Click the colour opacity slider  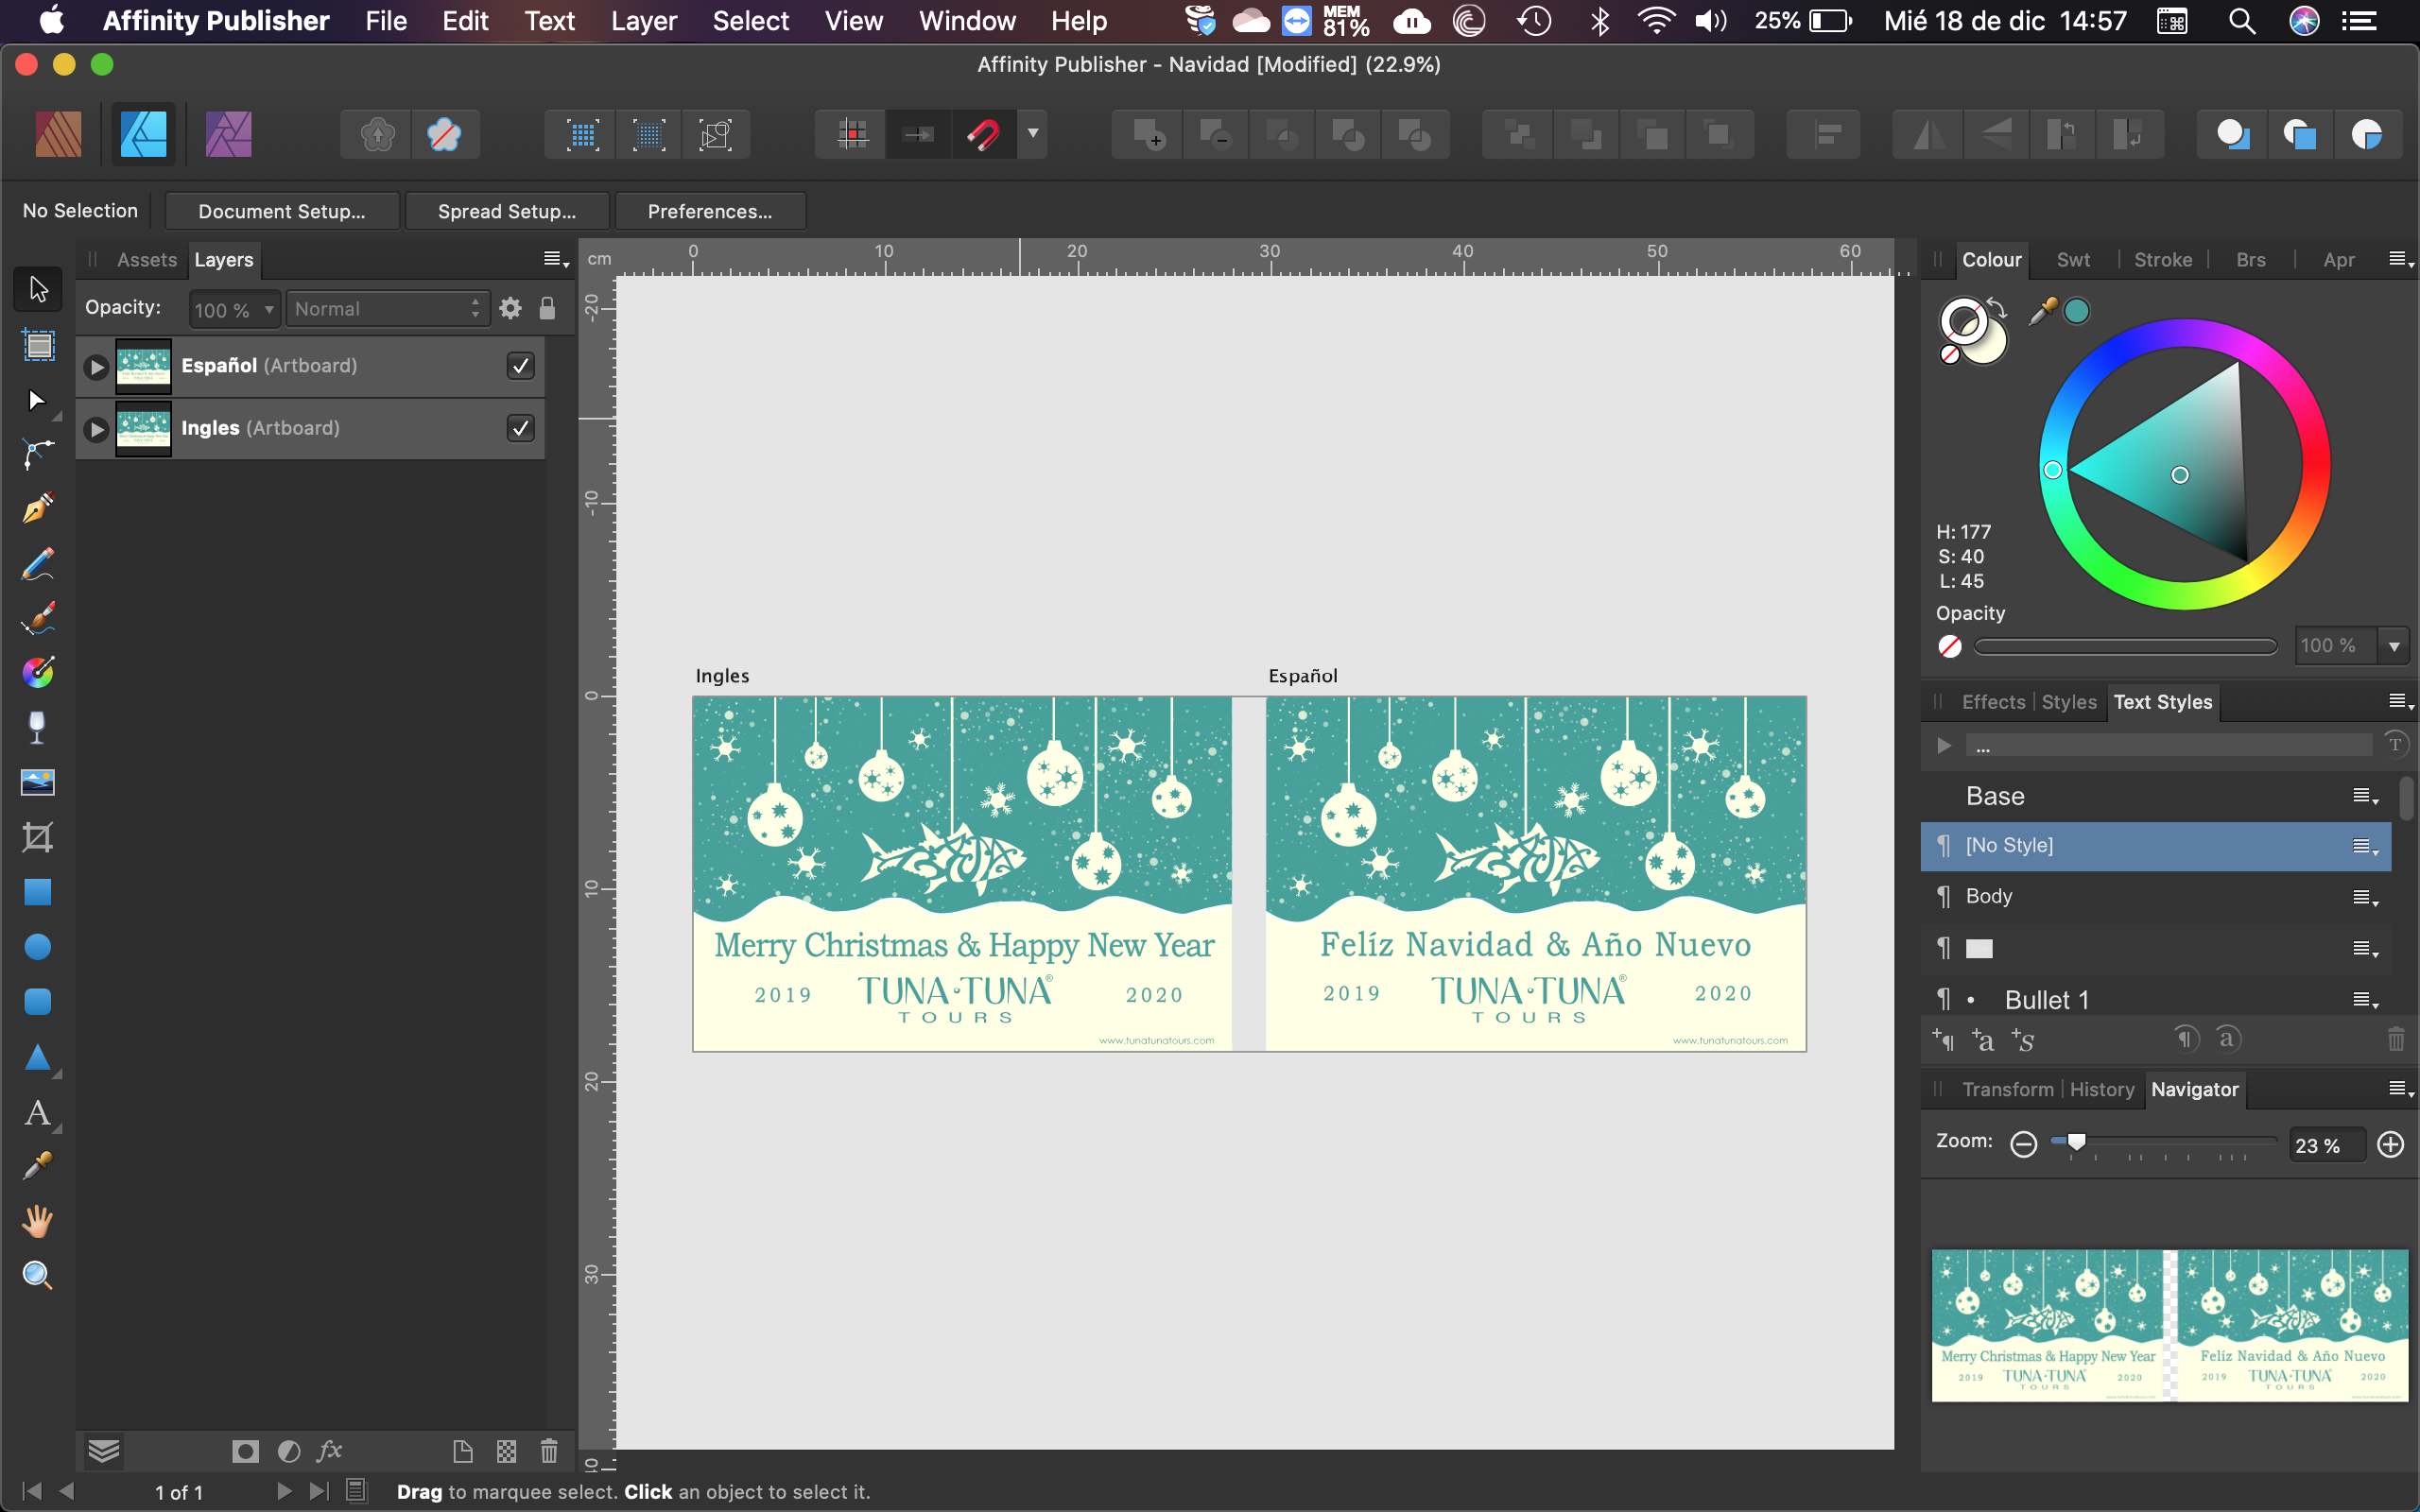[x=2126, y=646]
